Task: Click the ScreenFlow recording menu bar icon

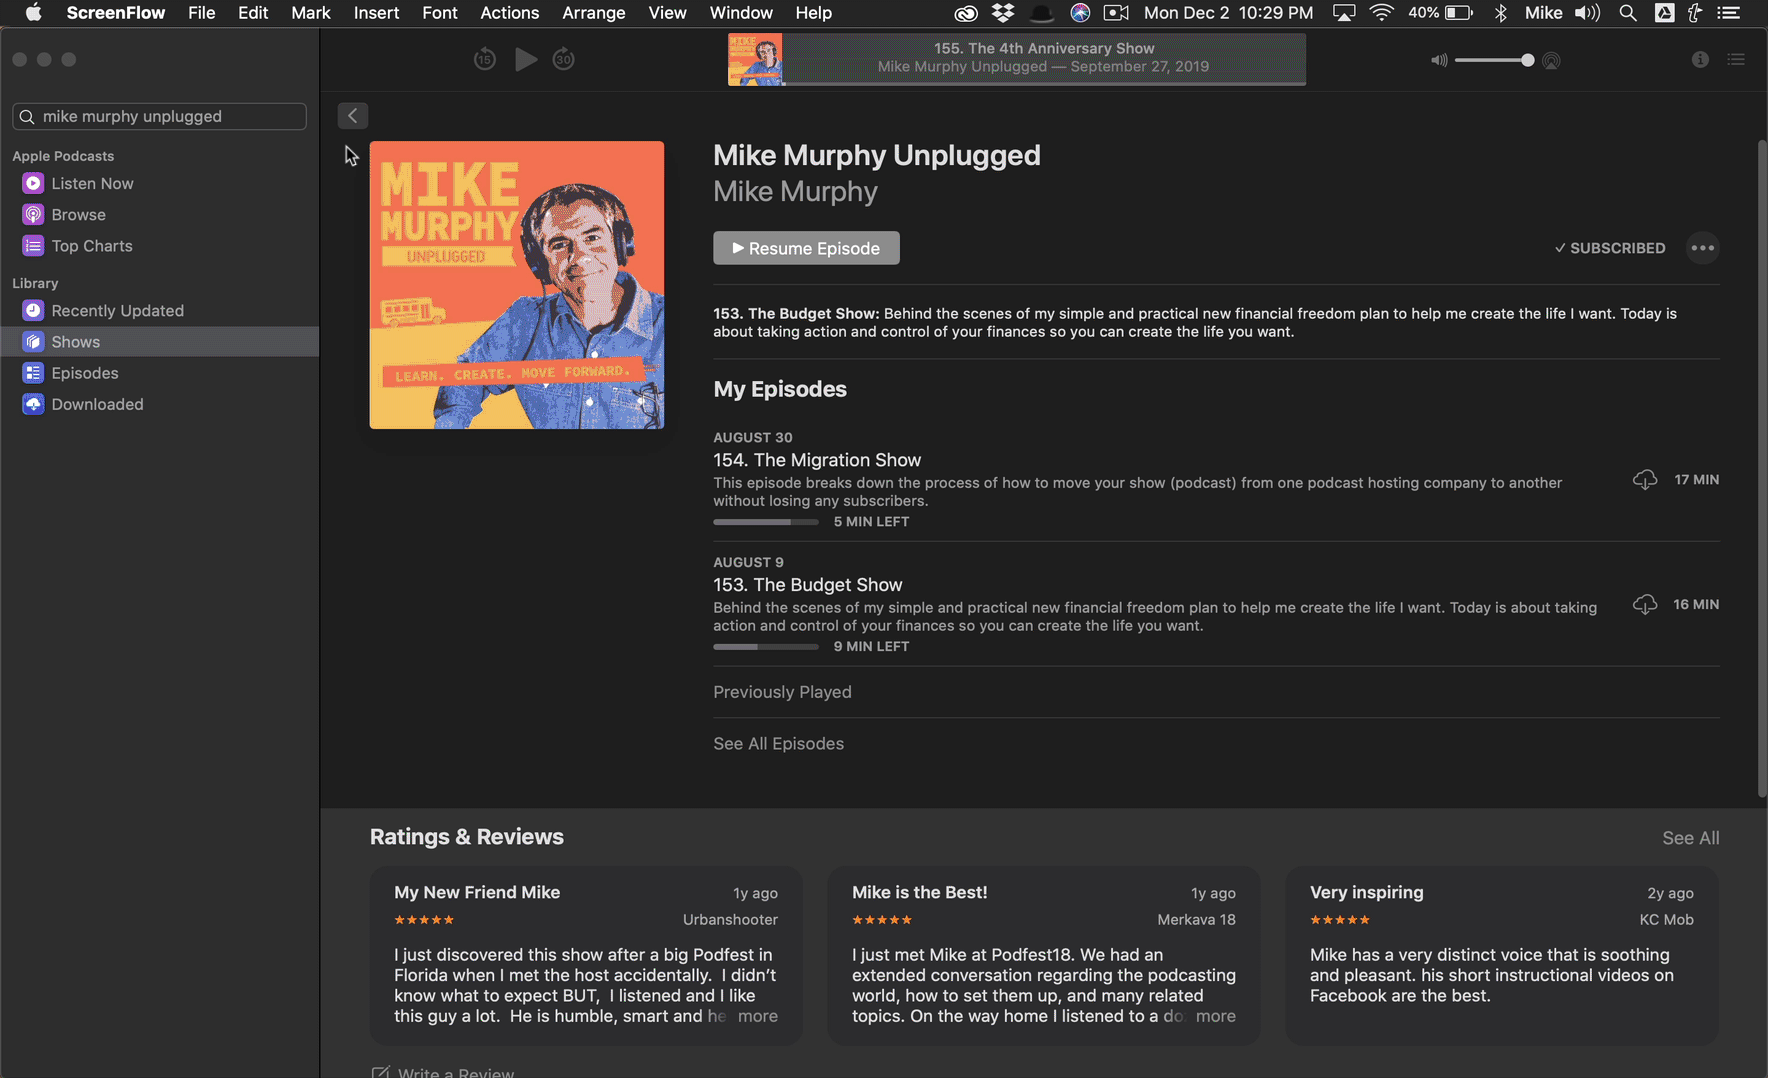Action: click(1116, 13)
